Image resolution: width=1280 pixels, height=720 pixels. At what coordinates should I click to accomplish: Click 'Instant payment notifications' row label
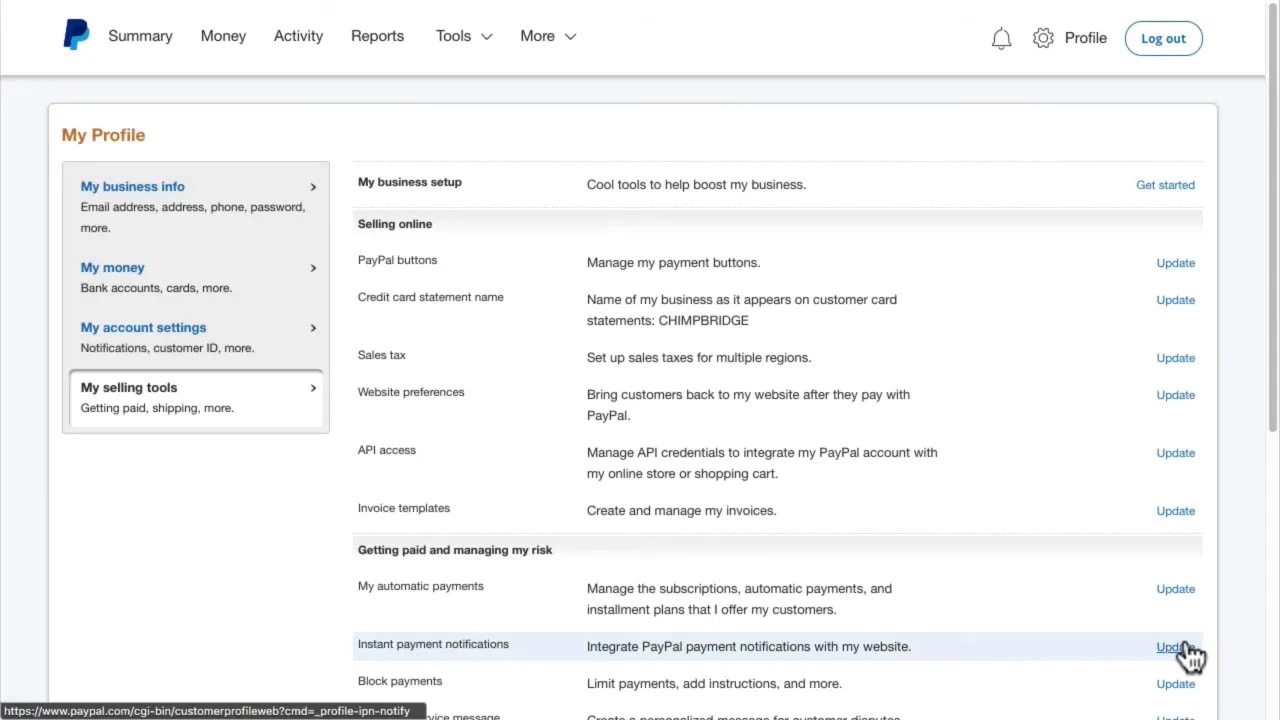point(433,644)
